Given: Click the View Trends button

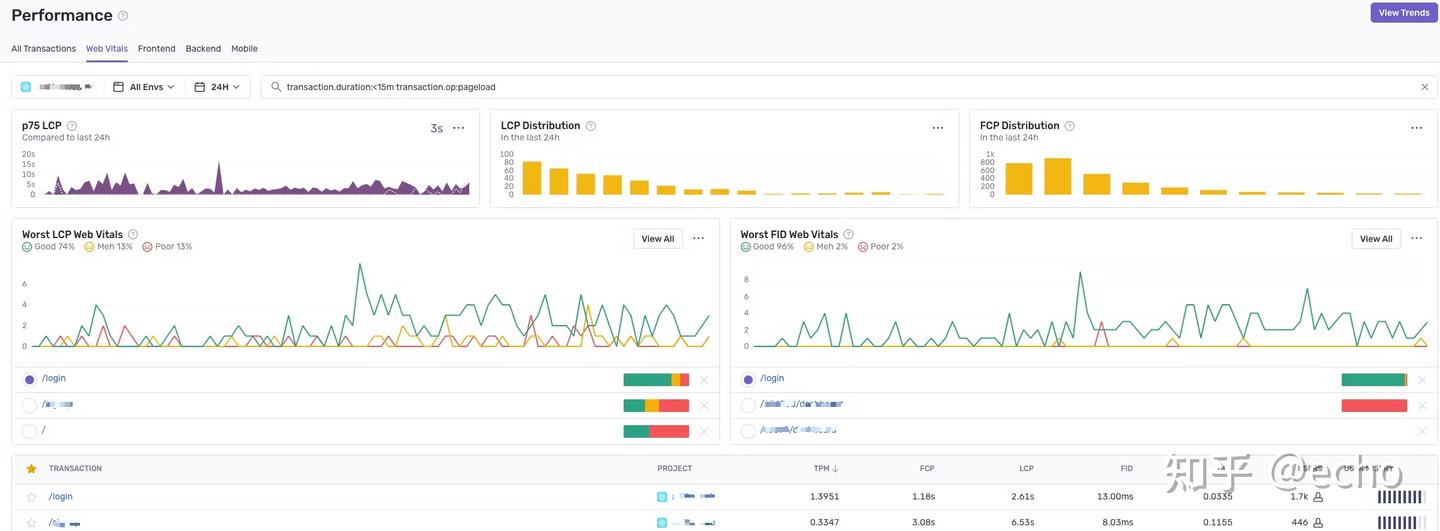Looking at the screenshot, I should point(1403,13).
